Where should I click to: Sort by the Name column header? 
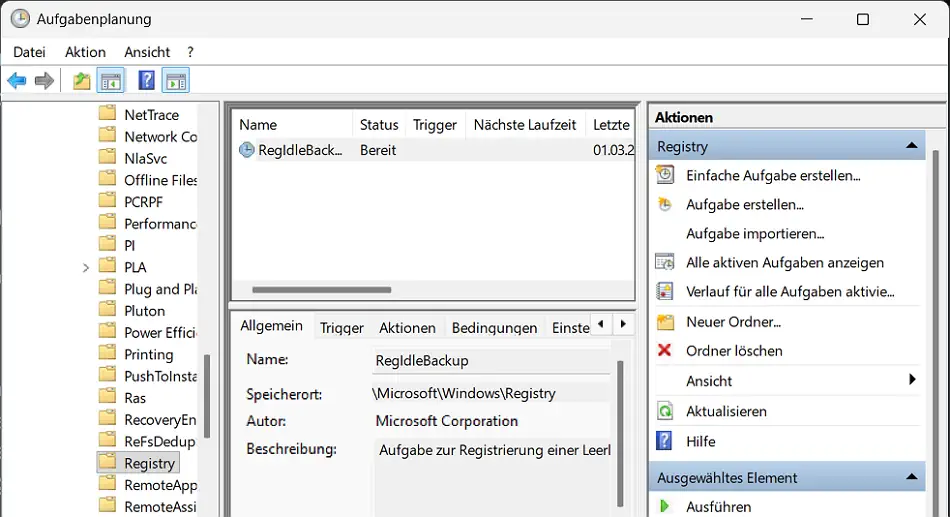click(292, 125)
